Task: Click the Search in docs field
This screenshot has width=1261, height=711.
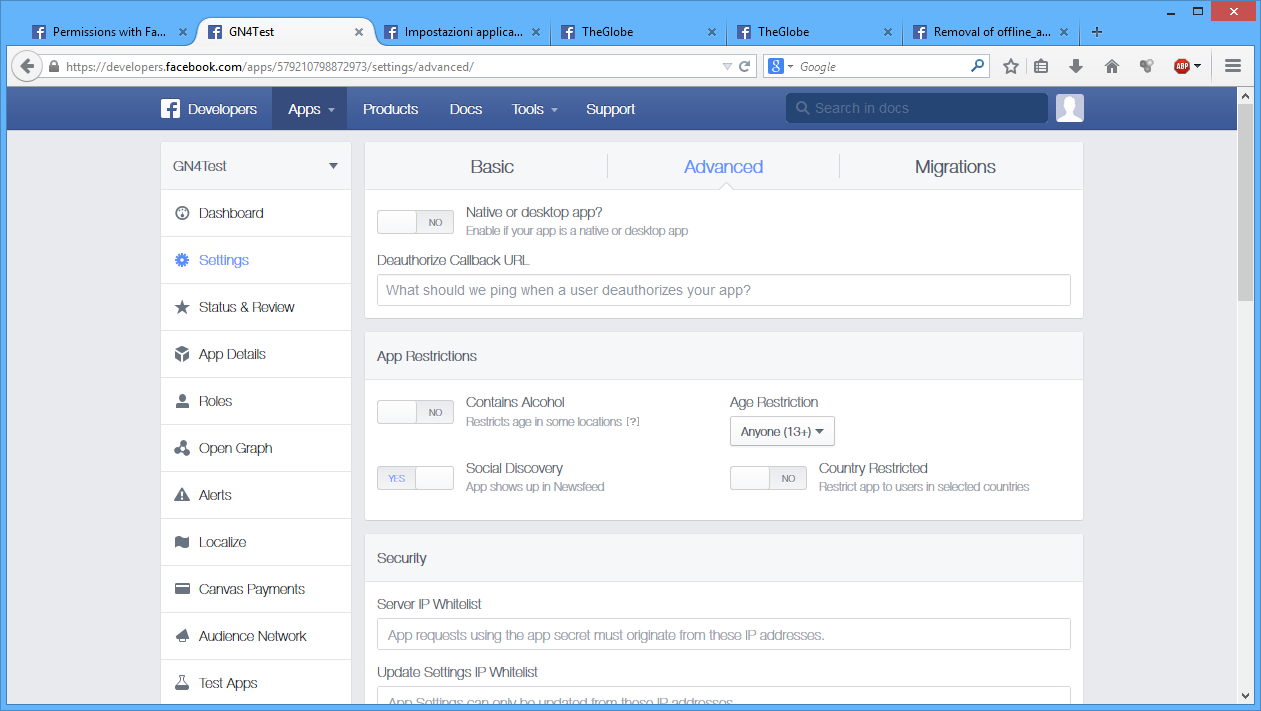Action: pos(917,108)
